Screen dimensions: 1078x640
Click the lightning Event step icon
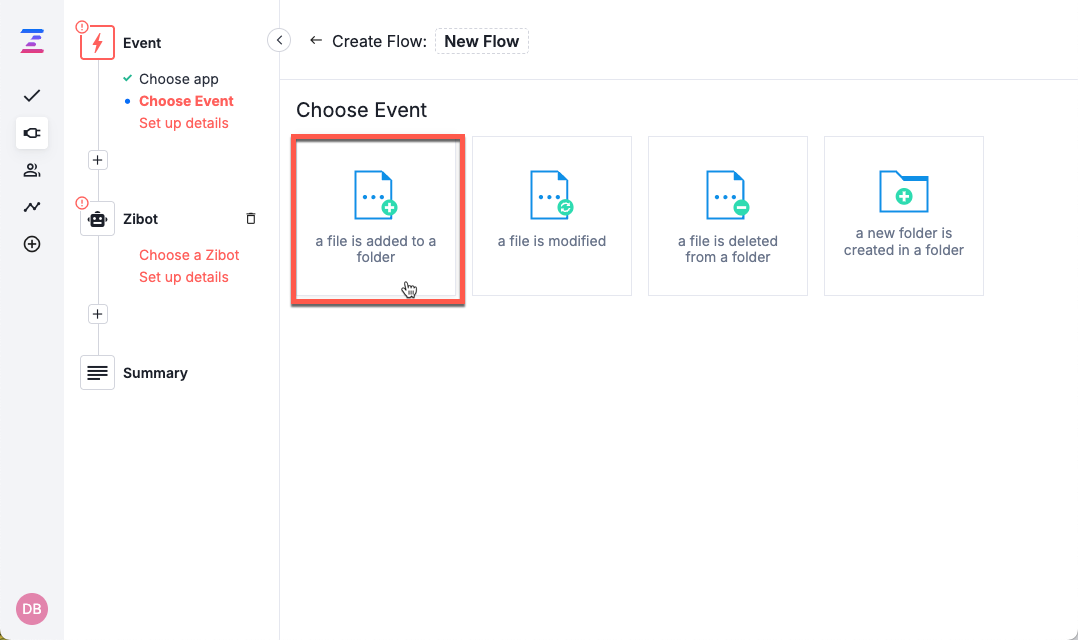97,42
